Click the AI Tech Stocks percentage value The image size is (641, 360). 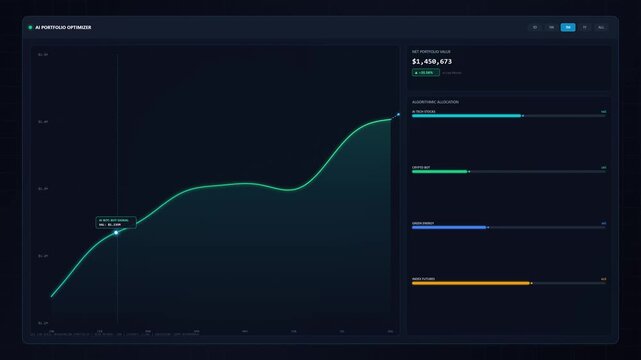(x=603, y=112)
